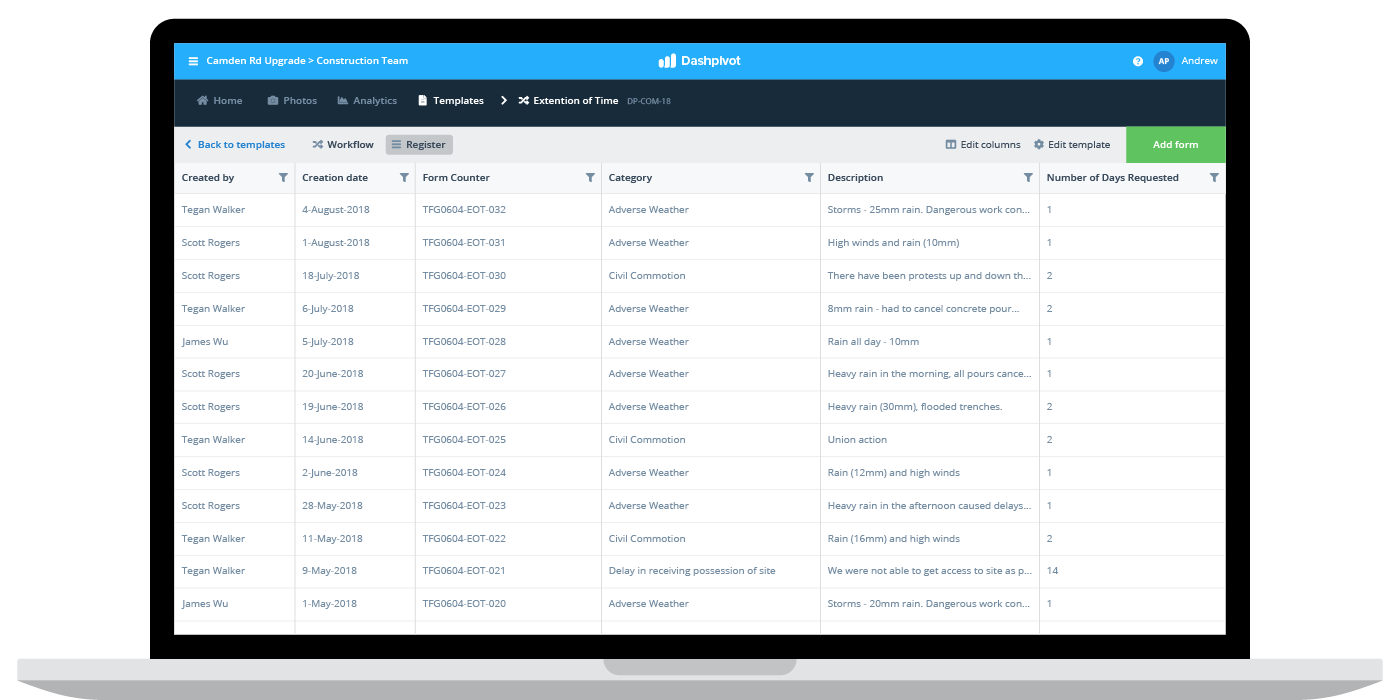
Task: Go to the Home tab
Action: coord(219,101)
